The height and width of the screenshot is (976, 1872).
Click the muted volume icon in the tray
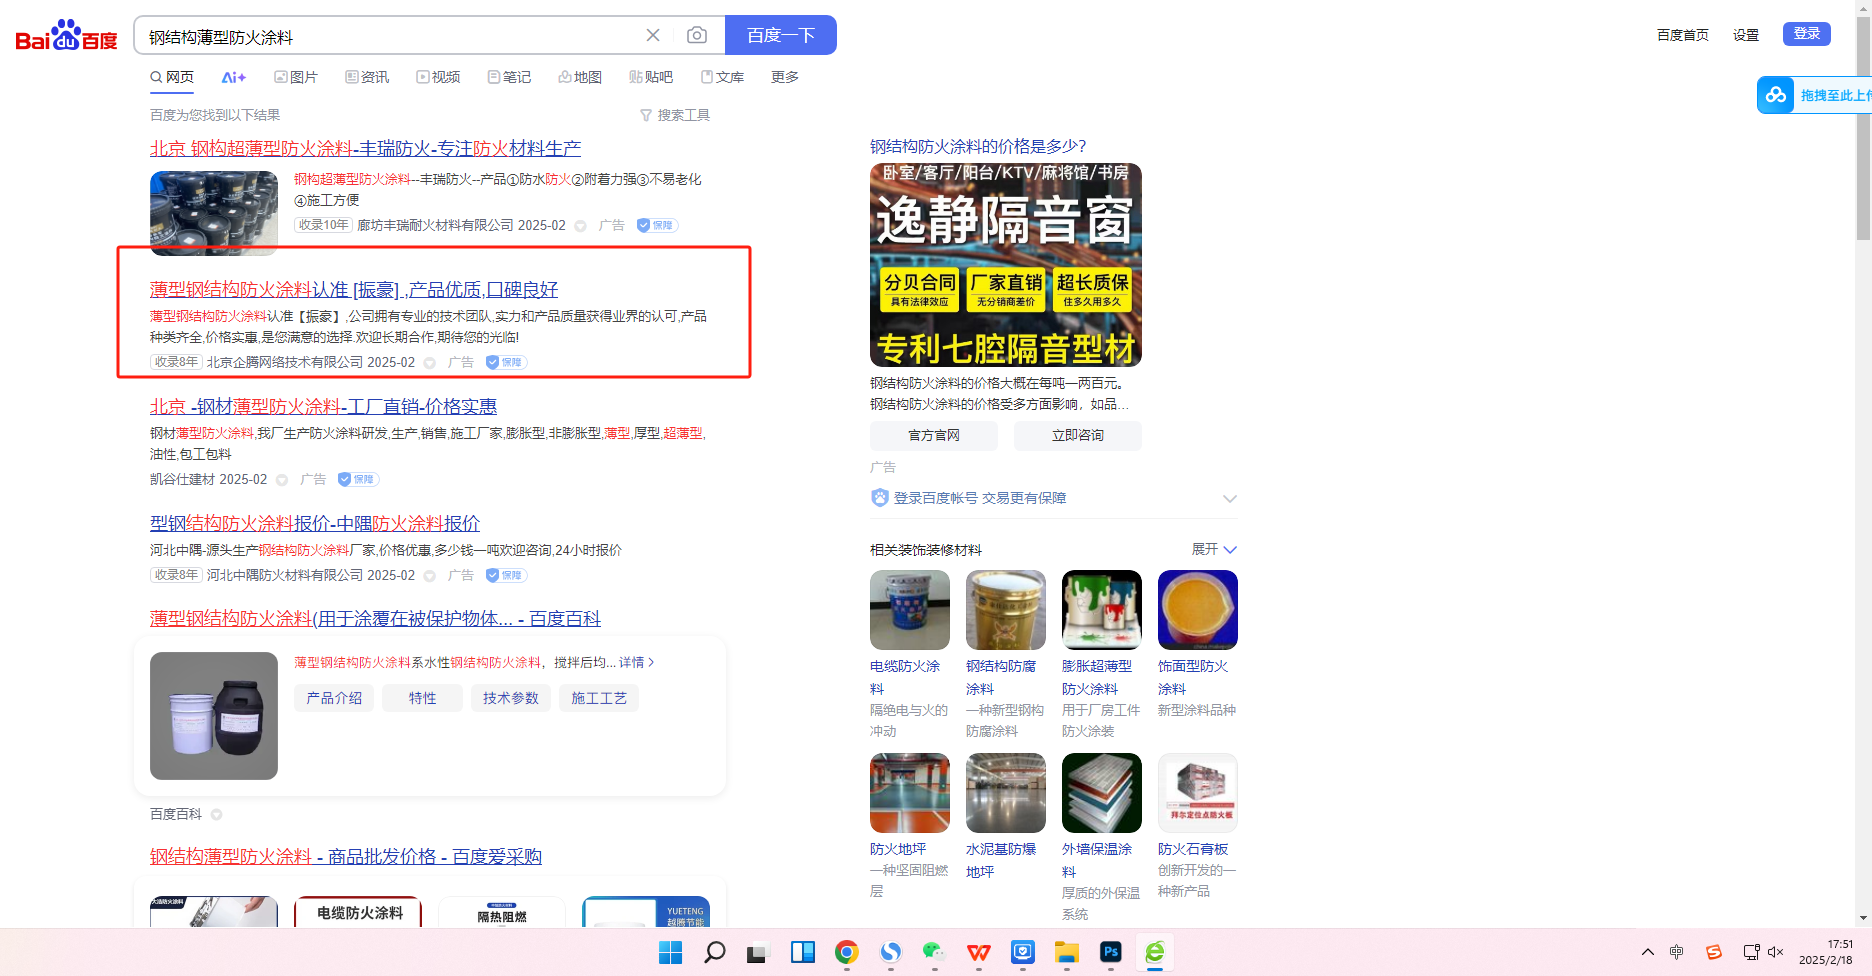click(1776, 952)
